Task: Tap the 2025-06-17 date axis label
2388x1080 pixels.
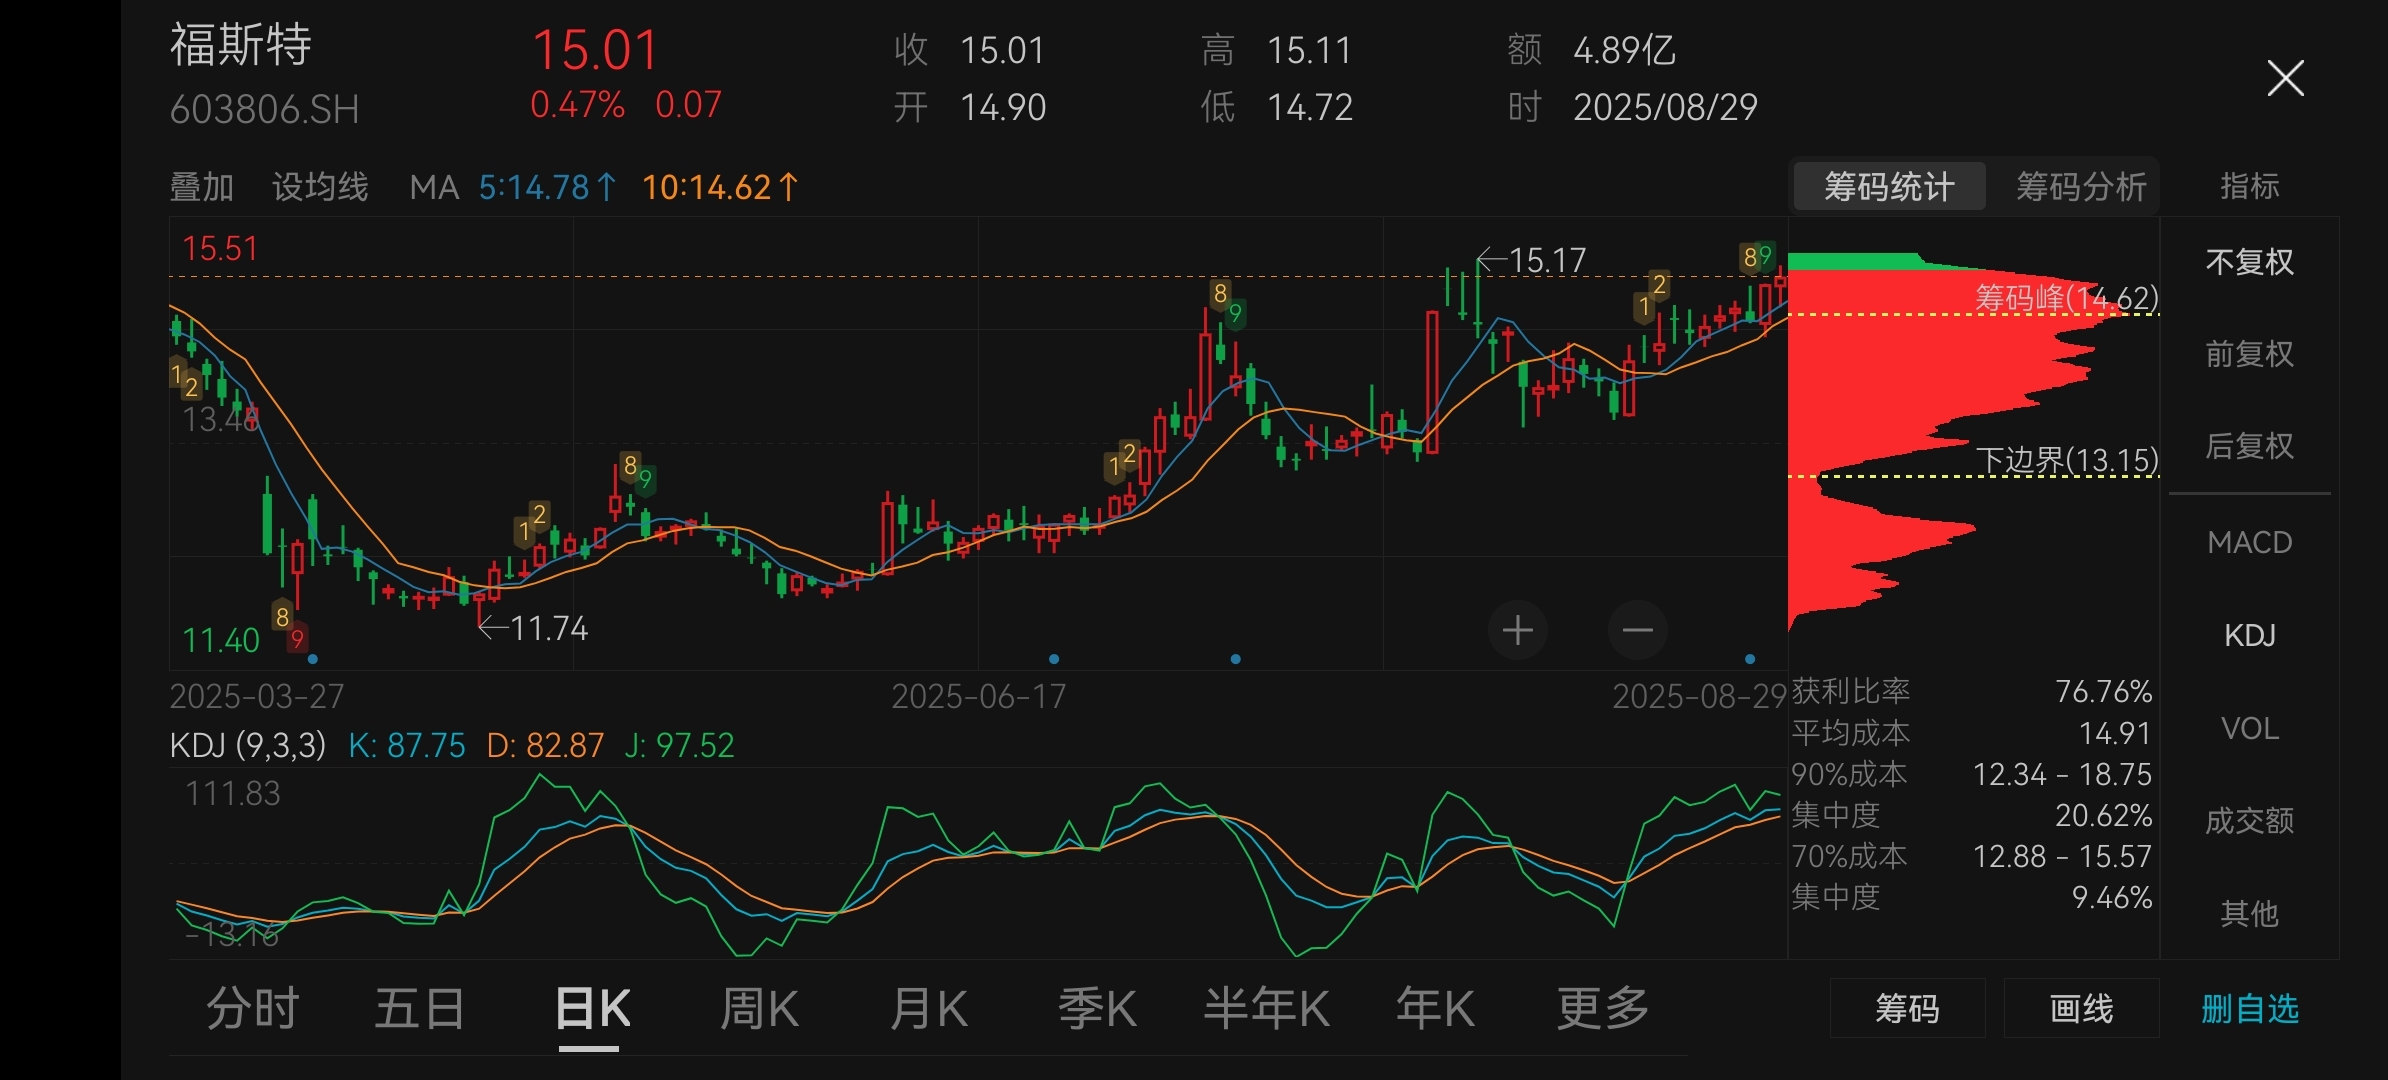Action: (979, 696)
